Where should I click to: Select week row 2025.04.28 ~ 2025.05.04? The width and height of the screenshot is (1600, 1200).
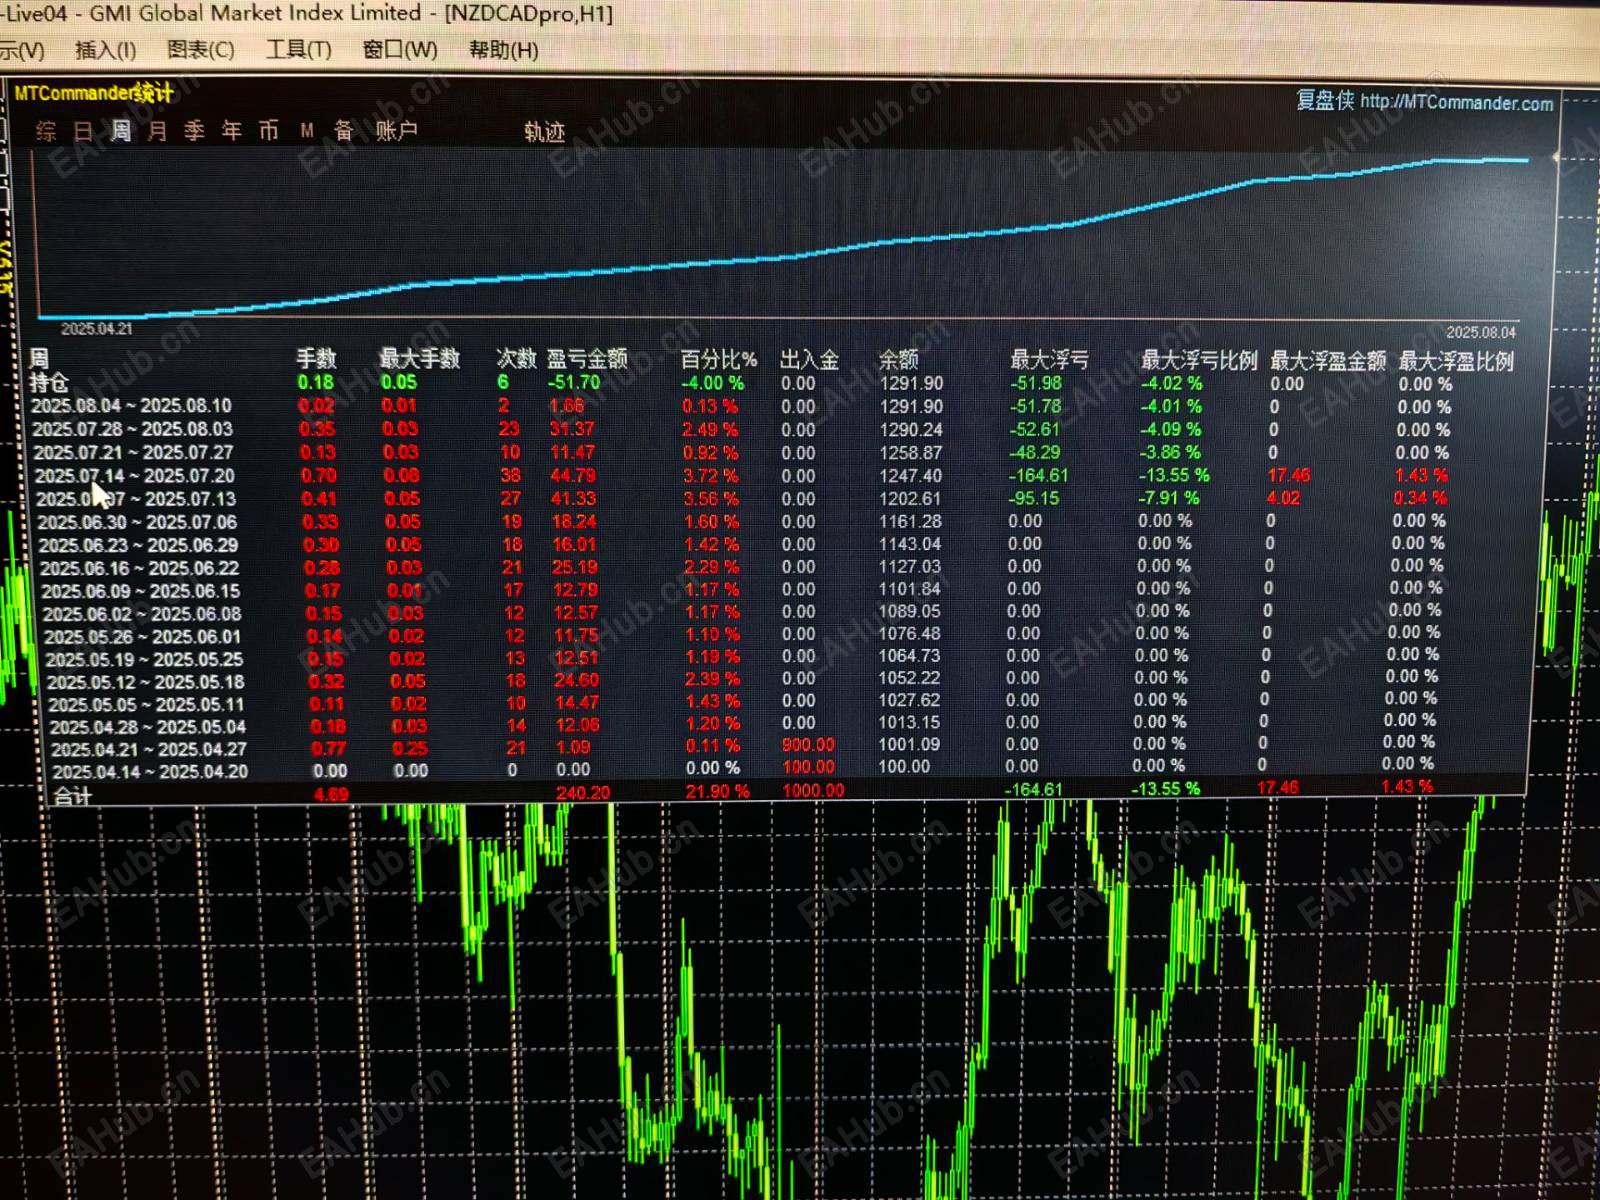pyautogui.click(x=147, y=727)
